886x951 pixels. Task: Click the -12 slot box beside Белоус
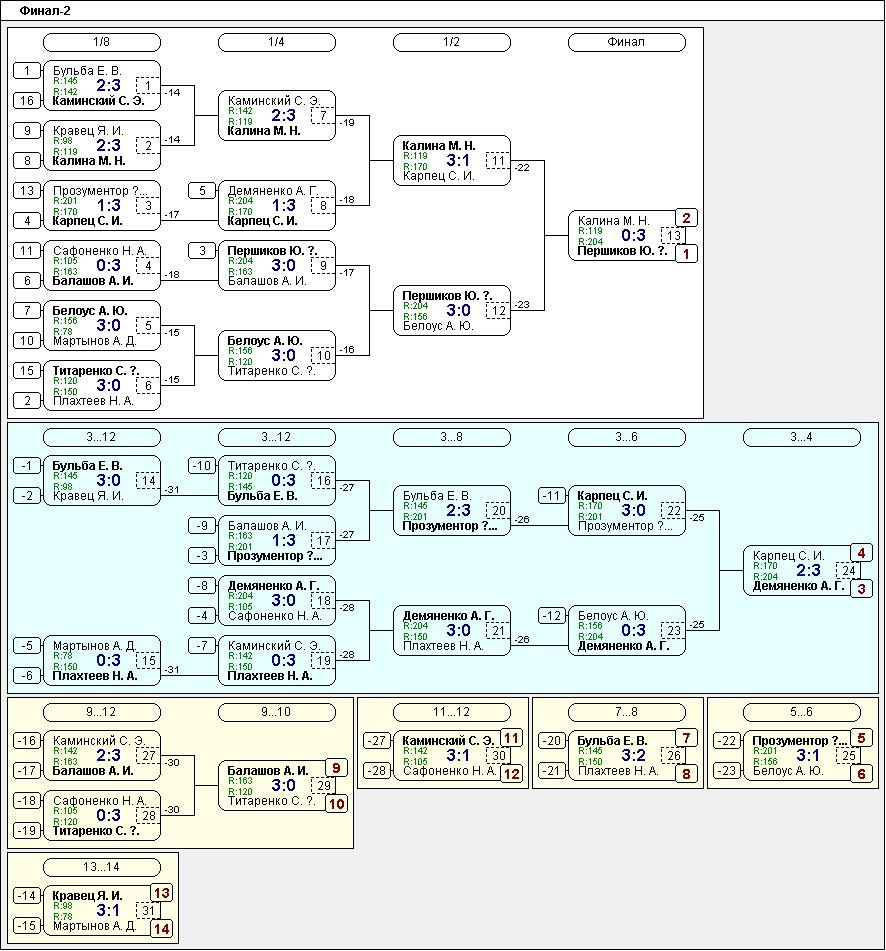(552, 616)
